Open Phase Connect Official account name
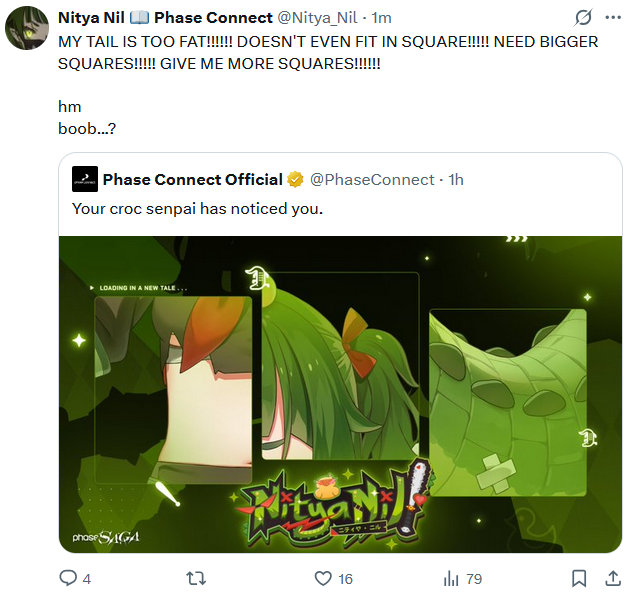631x598 pixels. tap(193, 179)
